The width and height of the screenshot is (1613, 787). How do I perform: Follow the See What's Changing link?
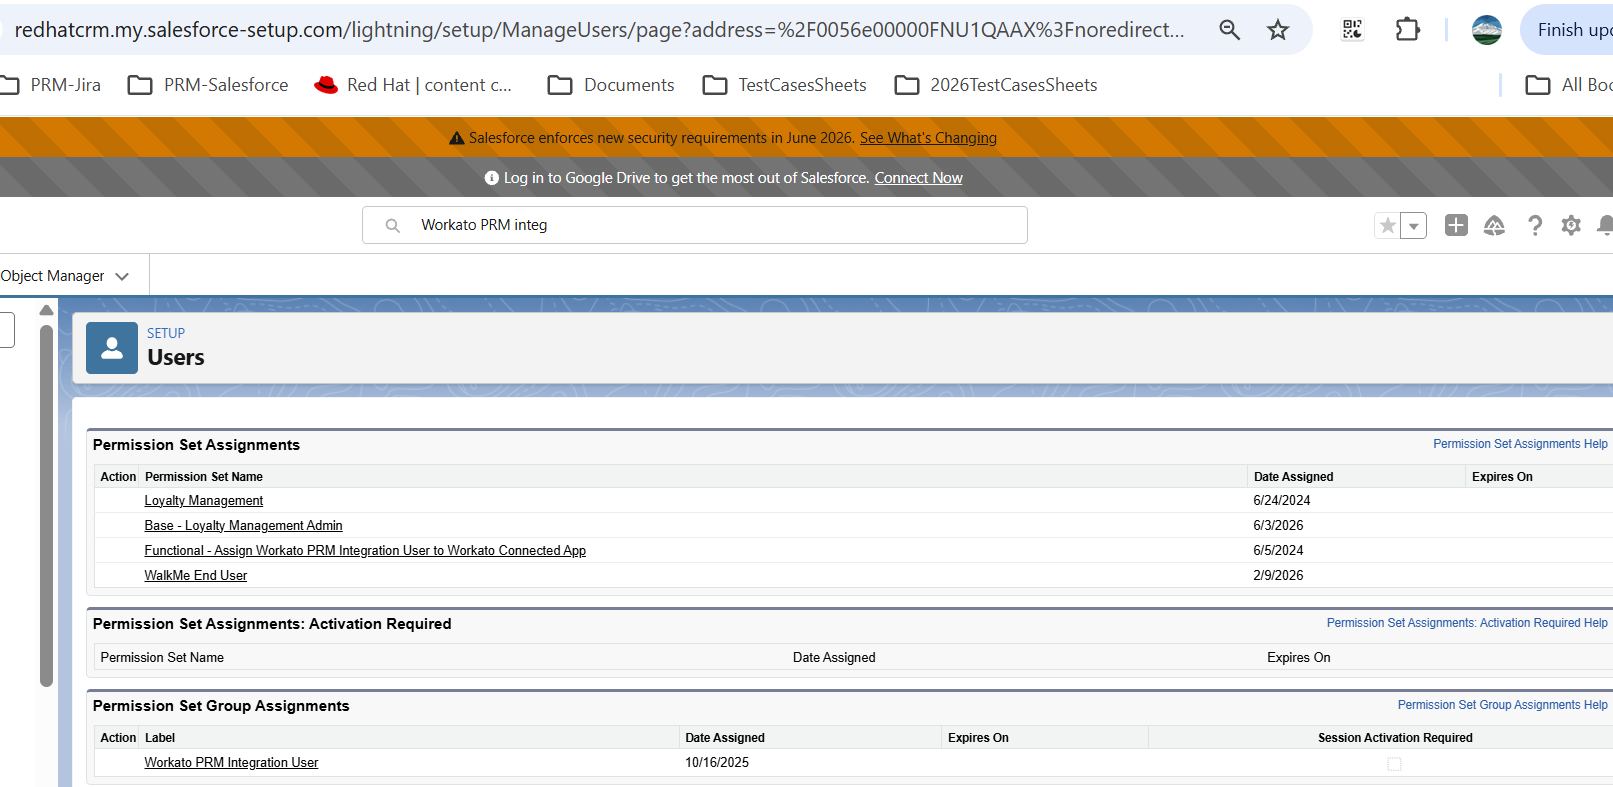pos(928,138)
